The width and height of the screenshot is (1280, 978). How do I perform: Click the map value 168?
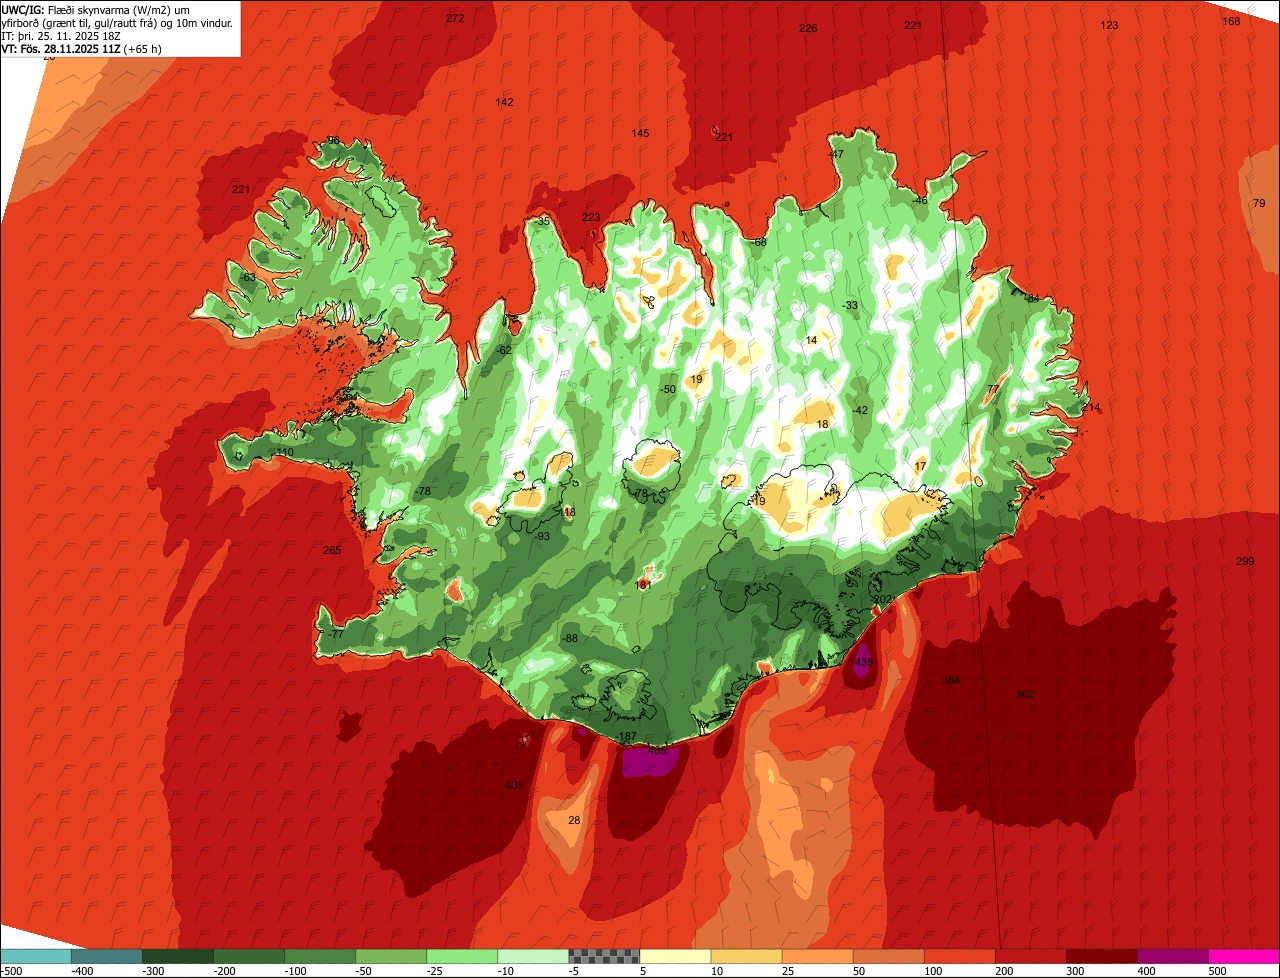coord(1231,21)
